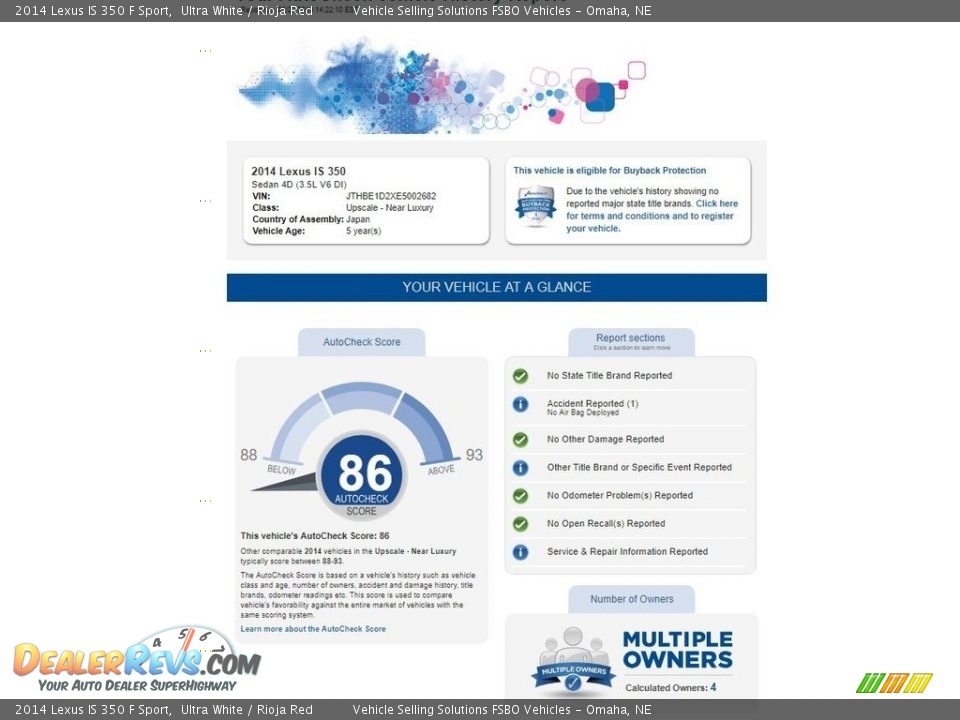
Task: Click the 'MULTIPLE OWNERS' heading text
Action: click(x=678, y=650)
